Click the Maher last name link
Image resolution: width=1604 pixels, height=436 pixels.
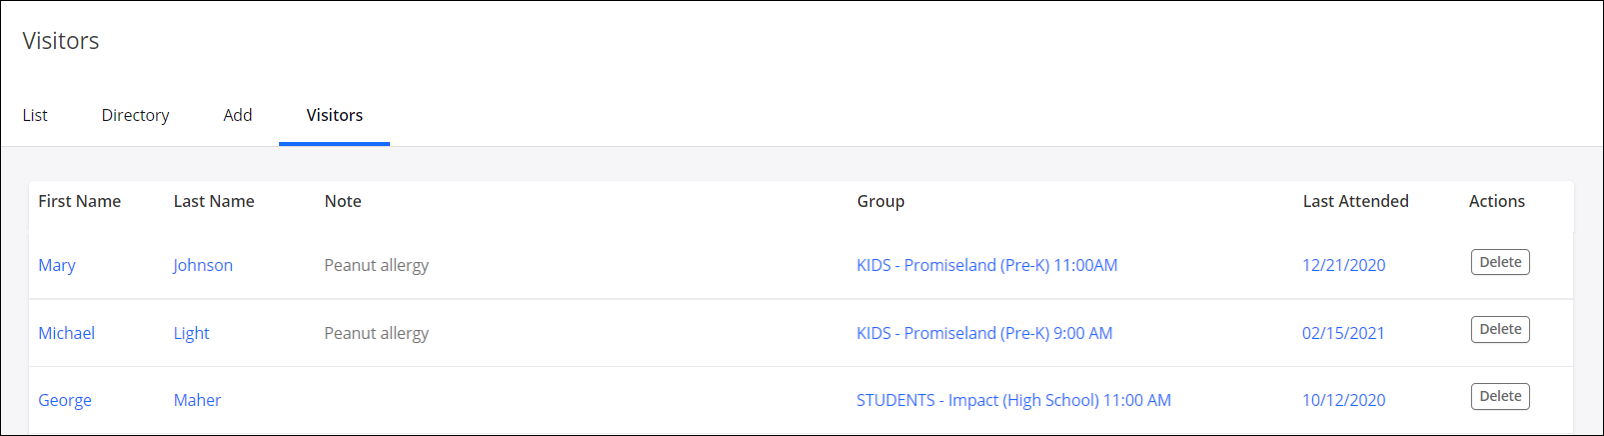click(x=197, y=400)
